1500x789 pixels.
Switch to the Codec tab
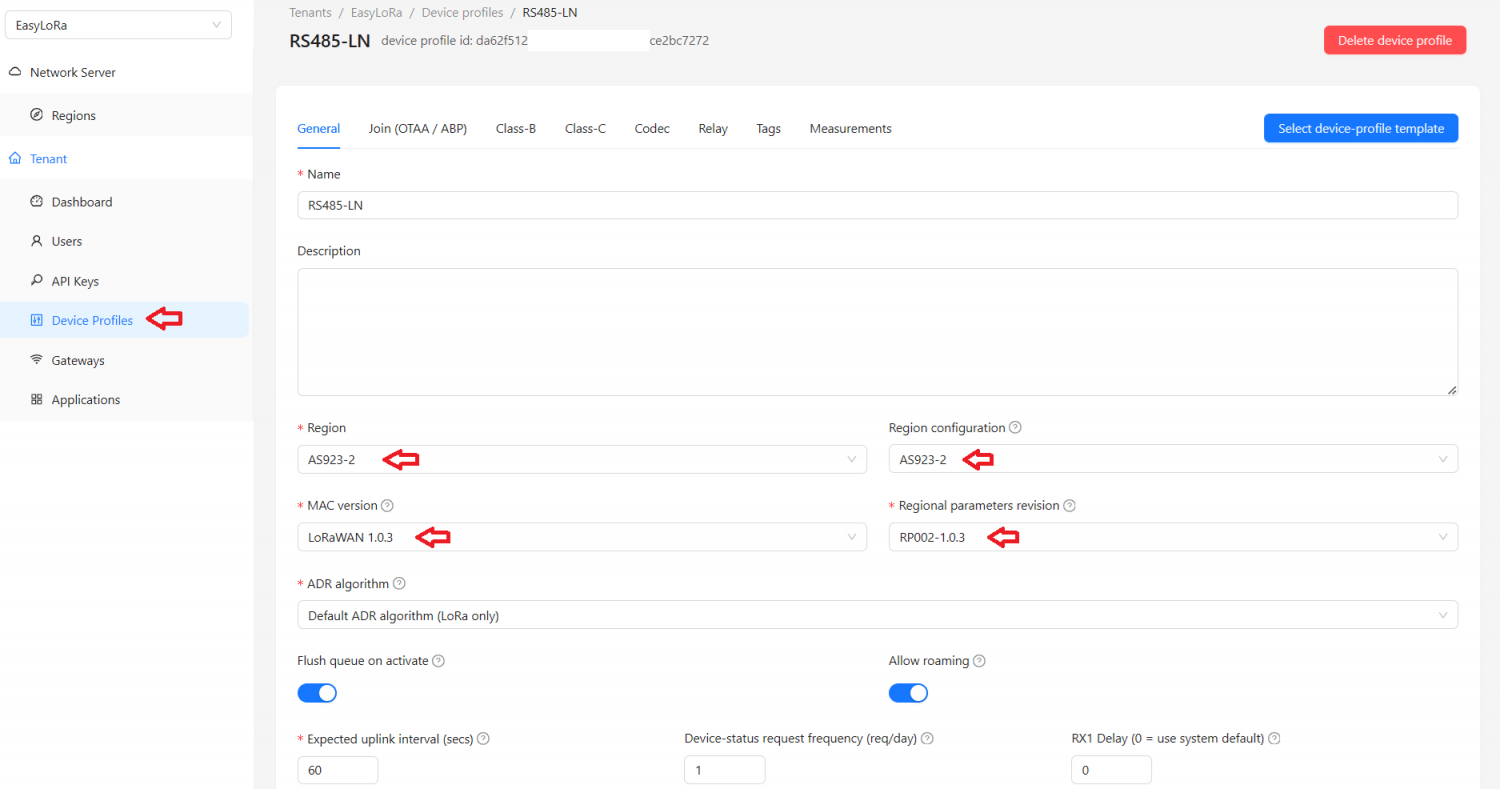click(x=652, y=128)
